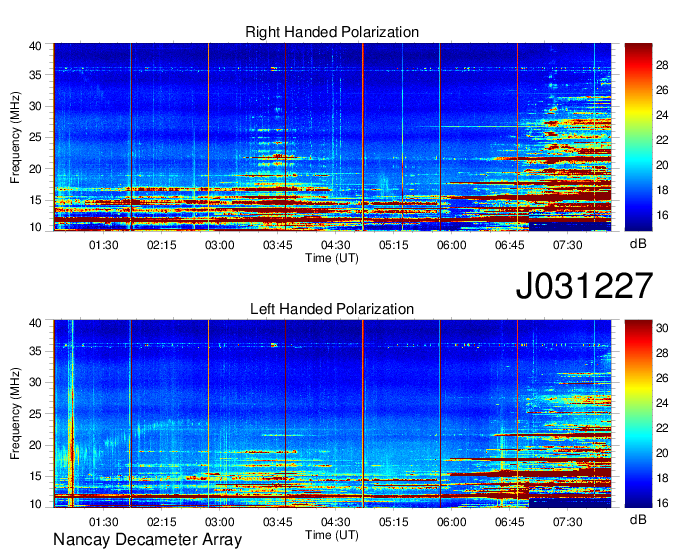This screenshot has width=680, height=552.
Task: Select the J031227 observation identifier
Action: pyautogui.click(x=584, y=286)
